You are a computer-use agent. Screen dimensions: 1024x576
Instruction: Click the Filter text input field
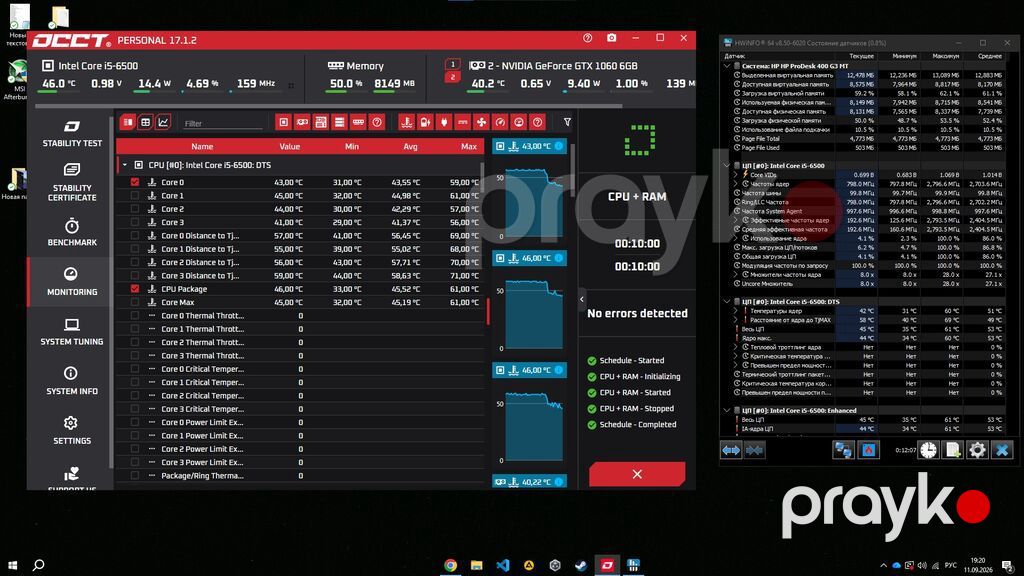point(223,123)
